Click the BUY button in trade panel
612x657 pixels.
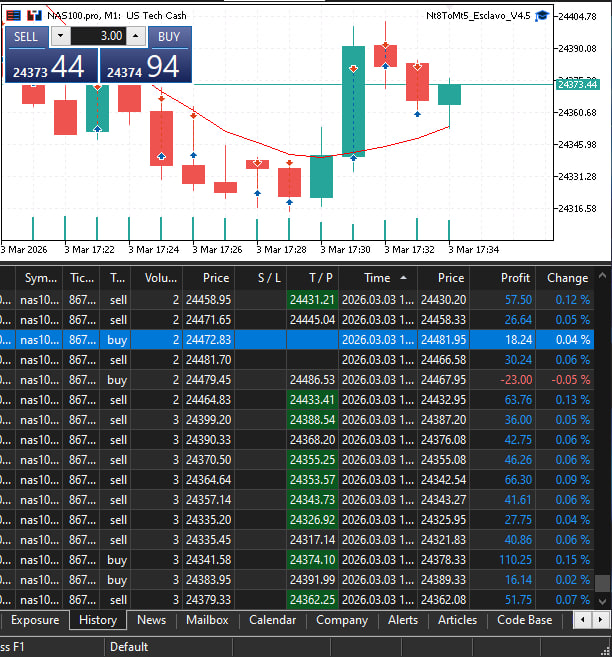click(x=169, y=36)
